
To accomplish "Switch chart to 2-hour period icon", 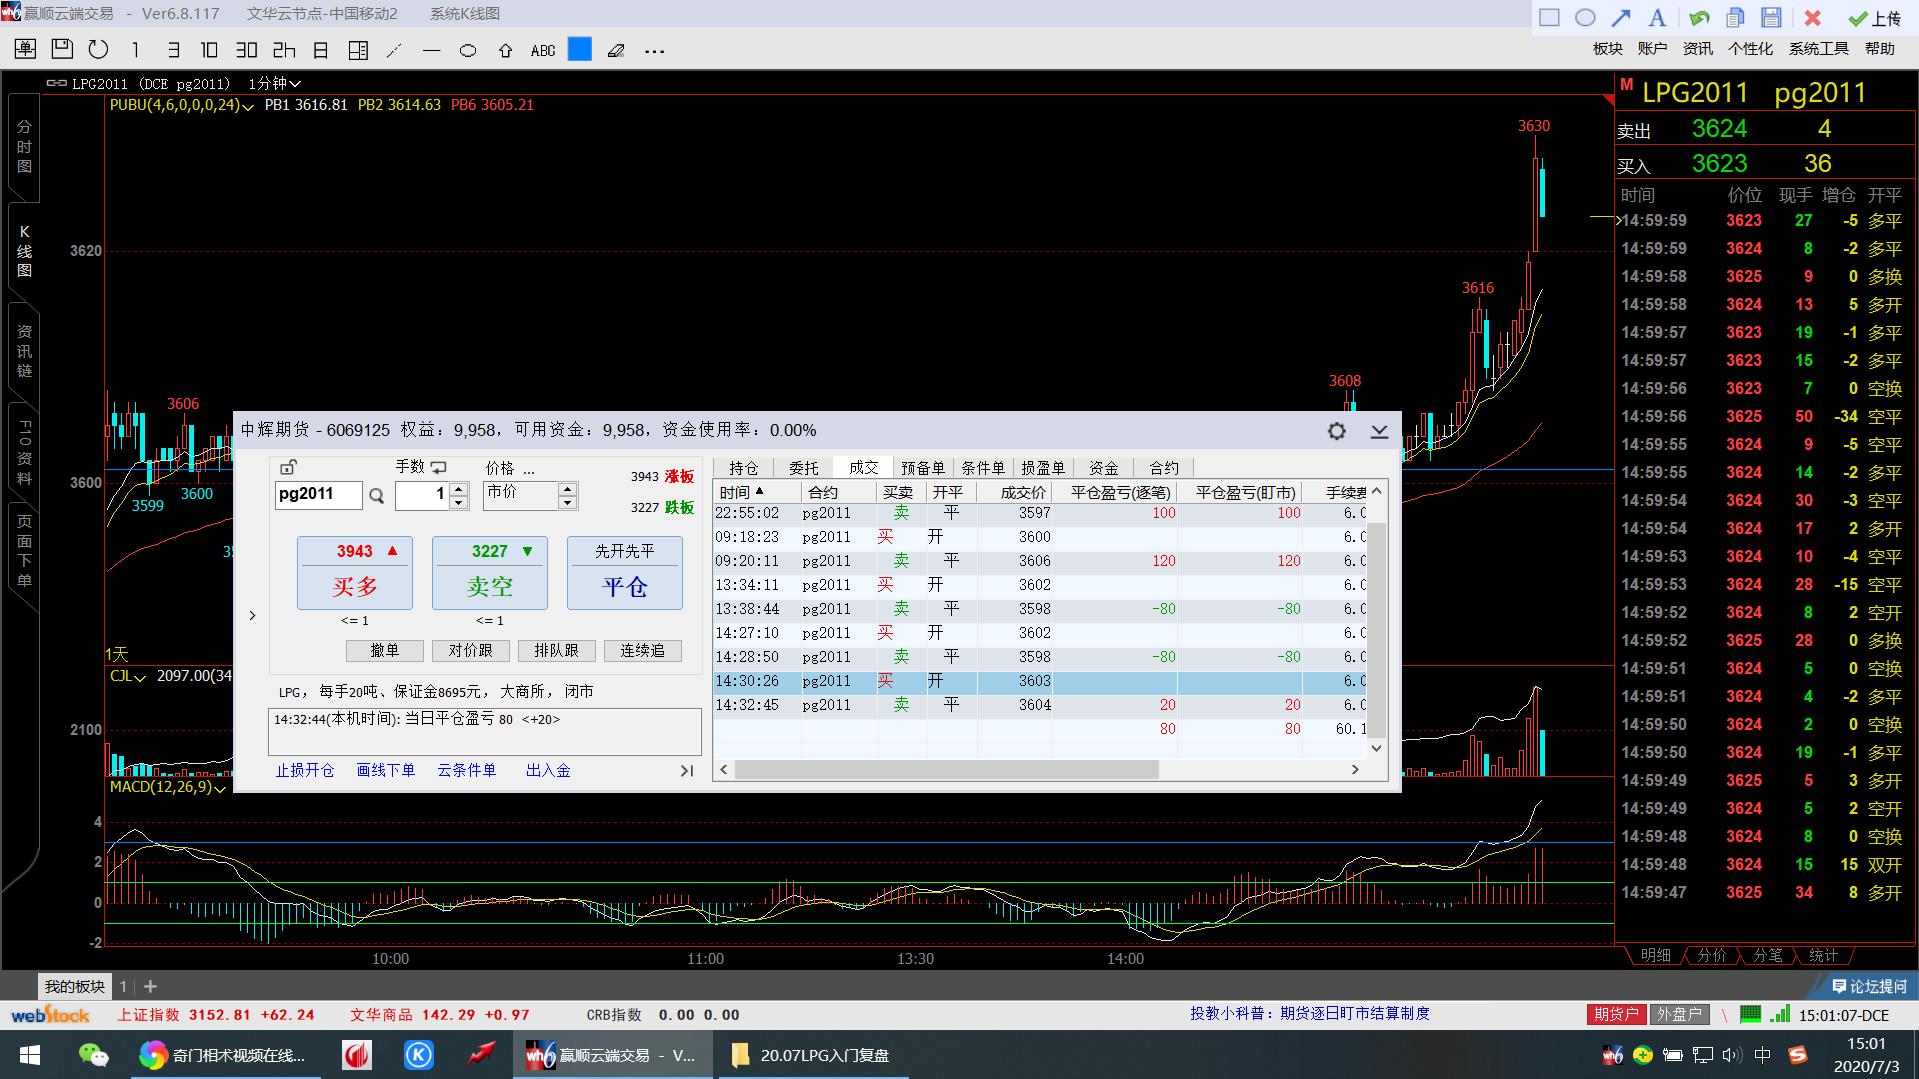I will coord(284,50).
